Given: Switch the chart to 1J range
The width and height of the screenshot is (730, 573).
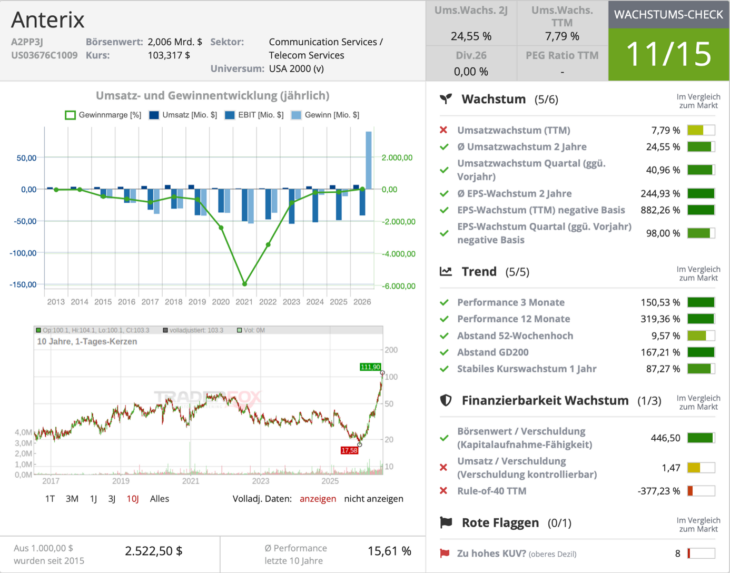Looking at the screenshot, I should 93,499.
